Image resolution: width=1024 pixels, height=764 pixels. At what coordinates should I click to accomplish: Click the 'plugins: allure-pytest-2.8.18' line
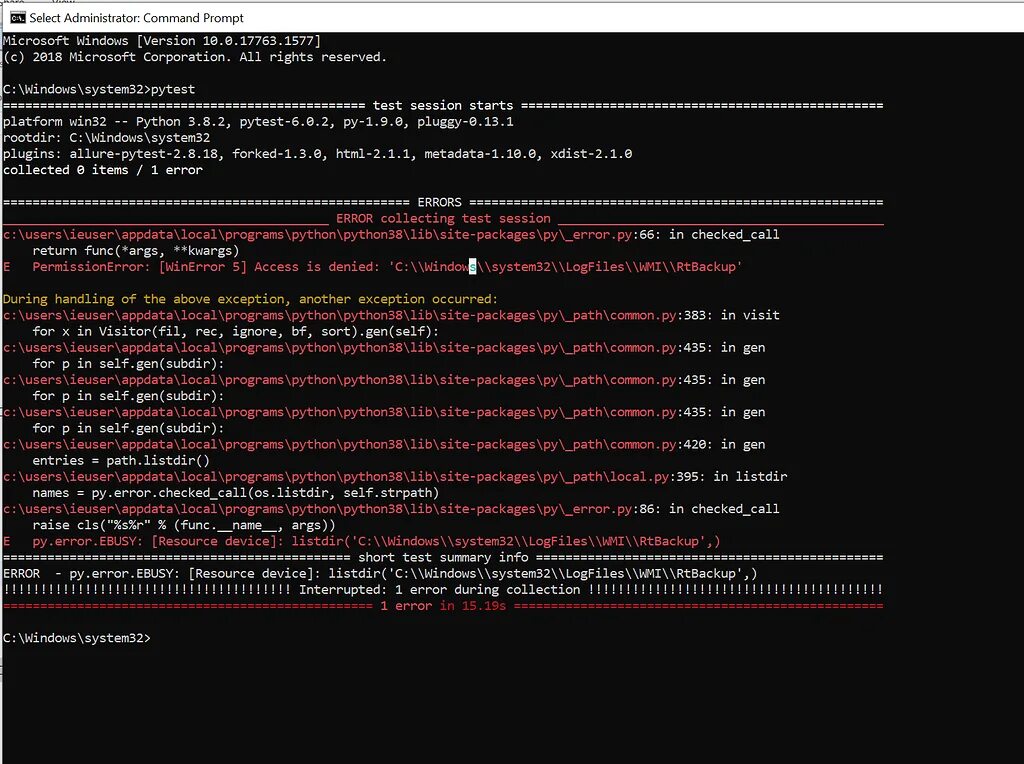pyautogui.click(x=317, y=153)
